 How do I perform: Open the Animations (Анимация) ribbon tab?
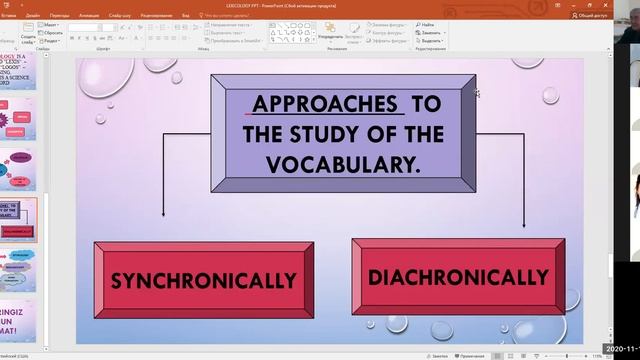point(89,16)
